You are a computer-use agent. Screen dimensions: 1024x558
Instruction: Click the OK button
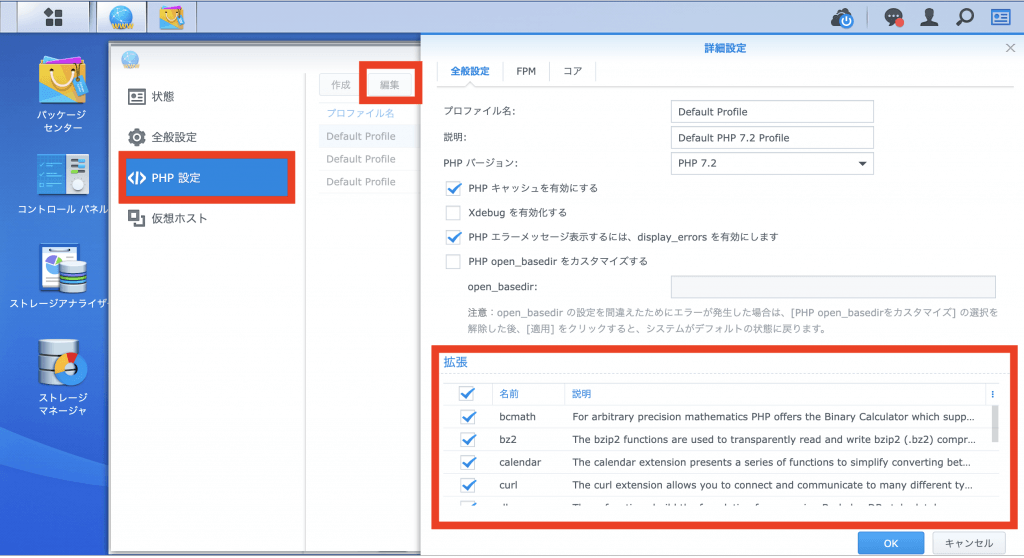[891, 543]
